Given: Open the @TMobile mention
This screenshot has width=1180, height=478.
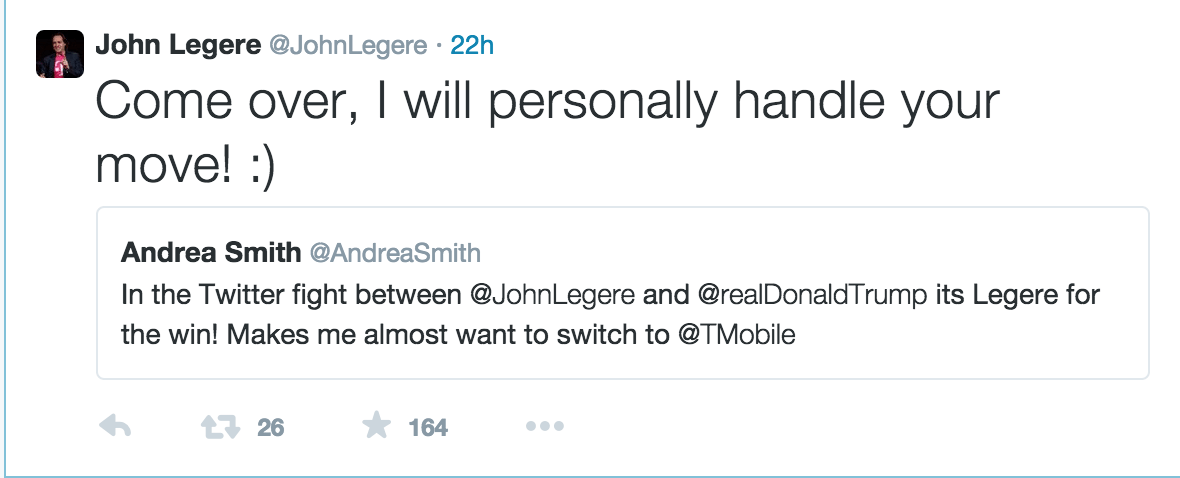Looking at the screenshot, I should pos(736,335).
